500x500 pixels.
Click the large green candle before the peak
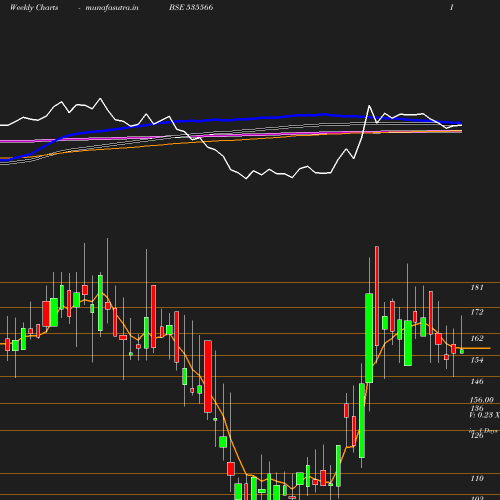tap(369, 338)
